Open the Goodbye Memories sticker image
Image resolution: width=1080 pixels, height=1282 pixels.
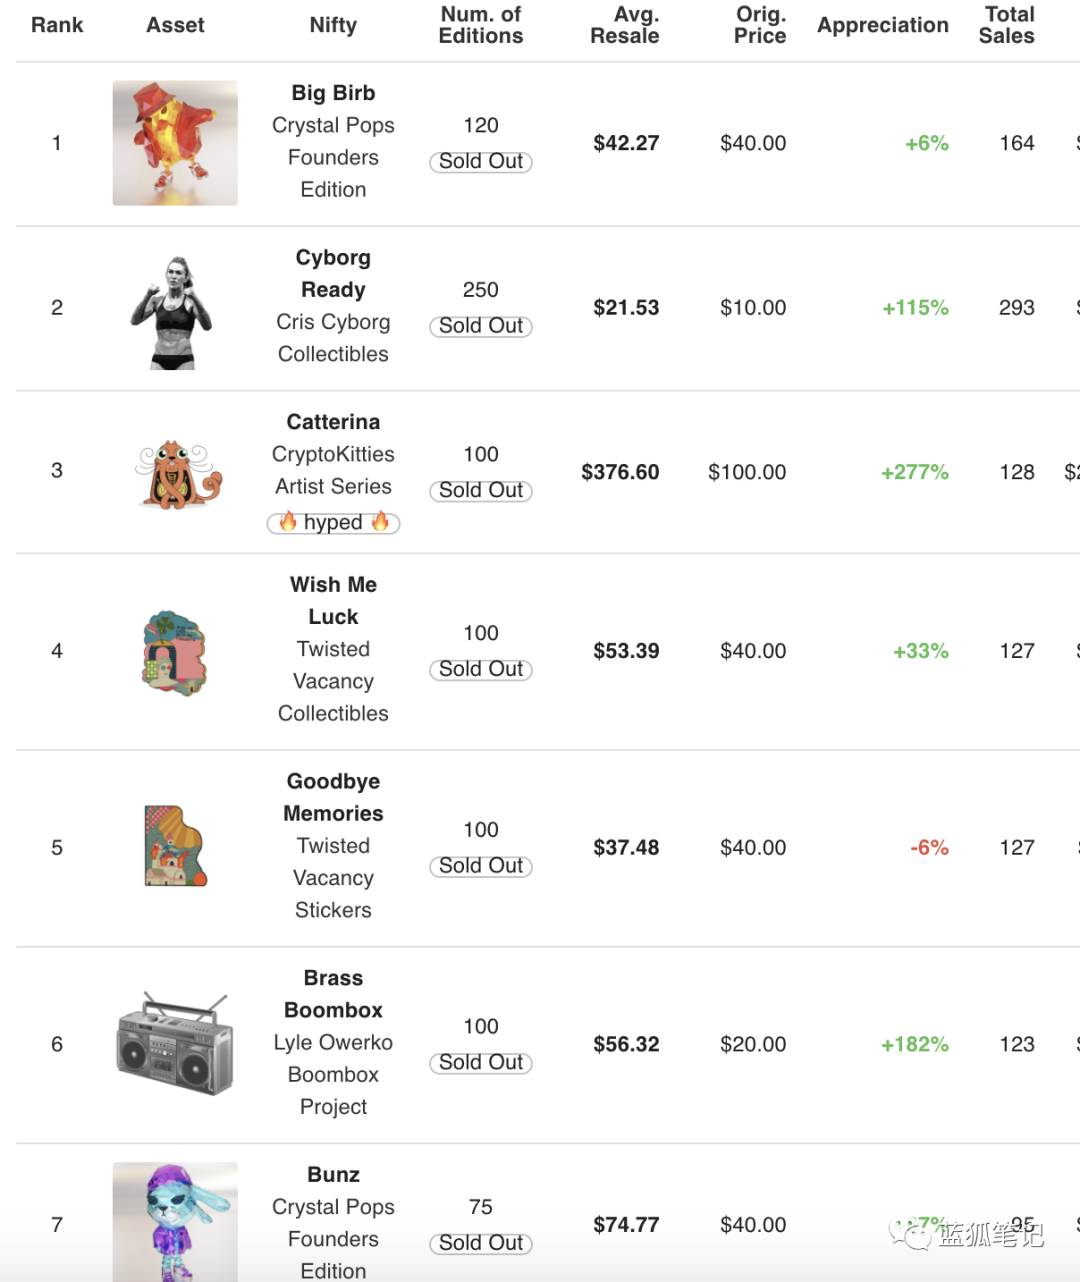click(x=175, y=847)
